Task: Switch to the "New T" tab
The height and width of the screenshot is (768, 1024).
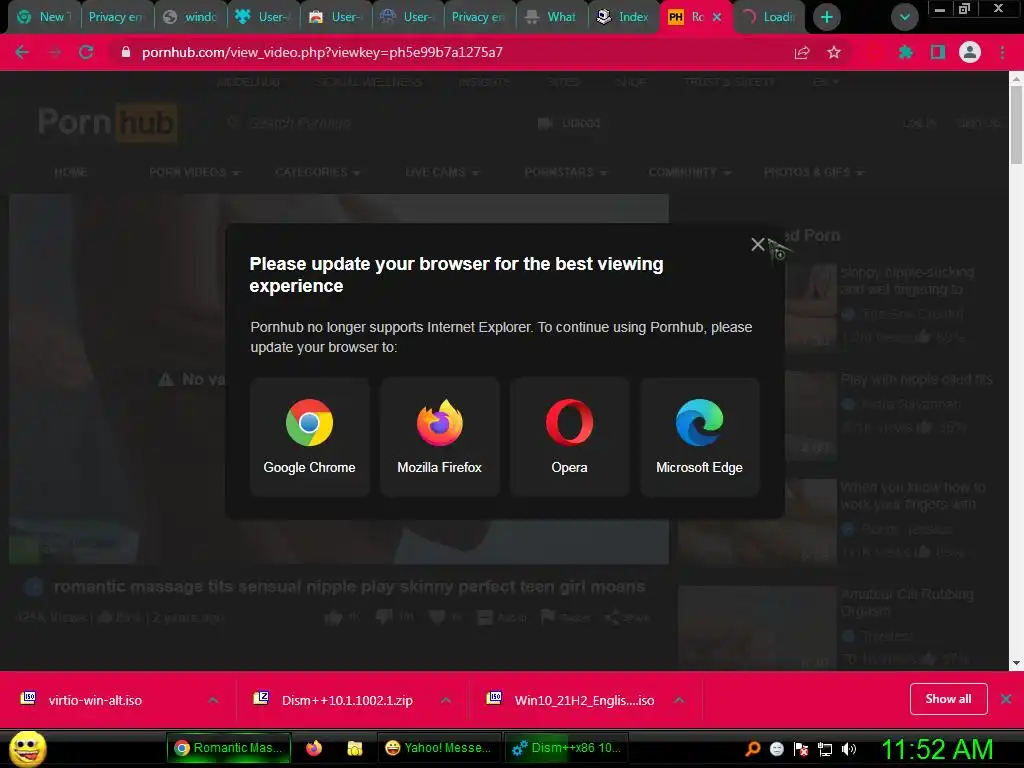Action: pyautogui.click(x=44, y=17)
